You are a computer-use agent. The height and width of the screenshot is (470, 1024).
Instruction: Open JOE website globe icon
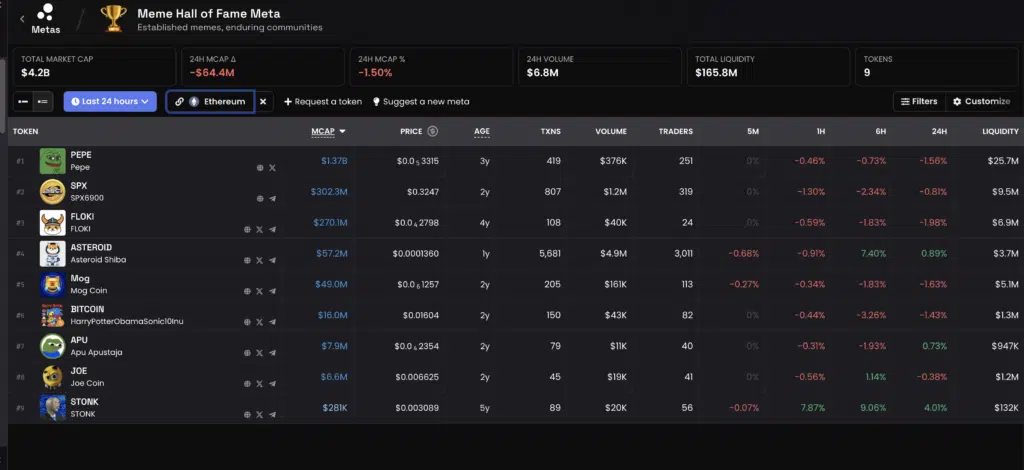248,383
